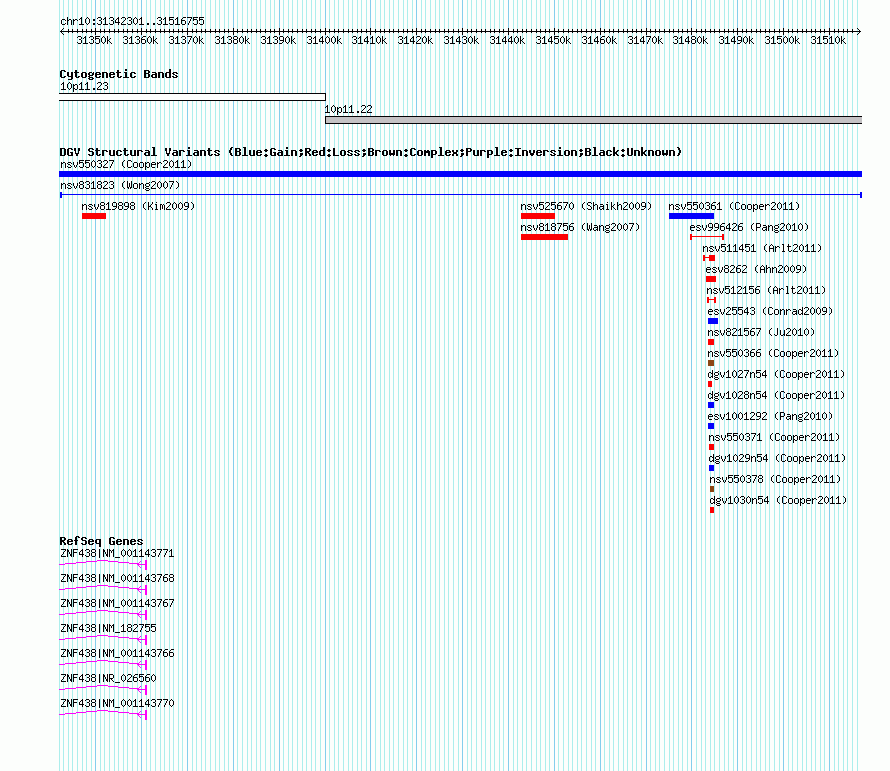890x771 pixels.
Task: Click the blue bar of nsv550361 (Cooper2011)
Action: (691, 216)
